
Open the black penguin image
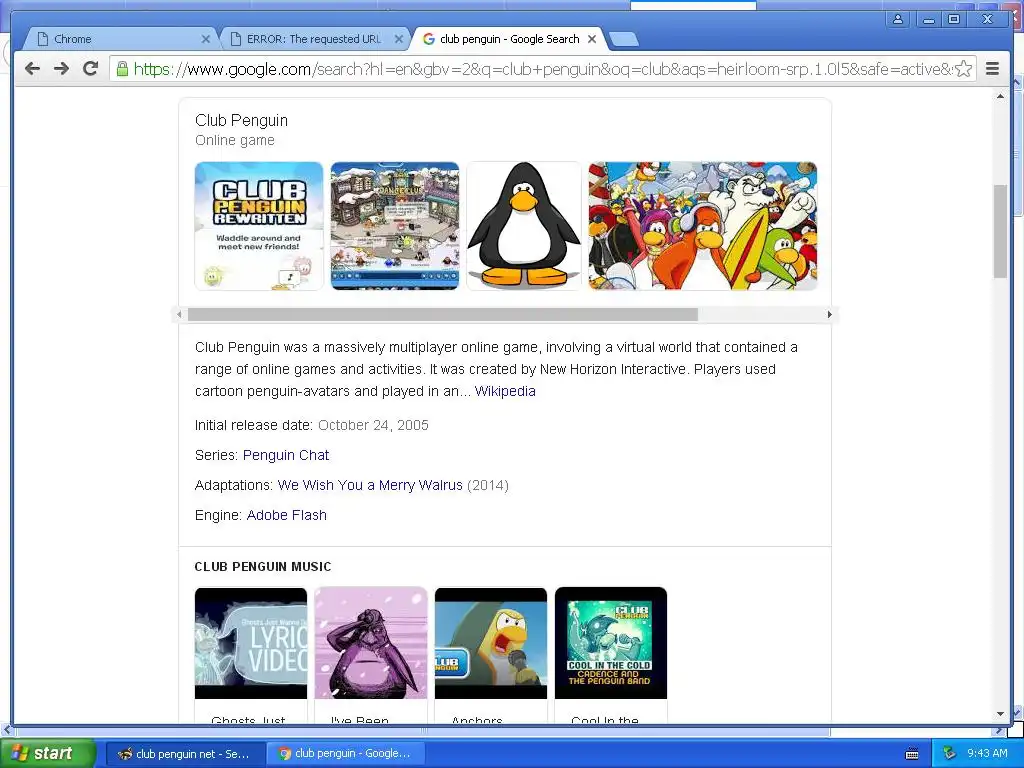click(x=524, y=225)
